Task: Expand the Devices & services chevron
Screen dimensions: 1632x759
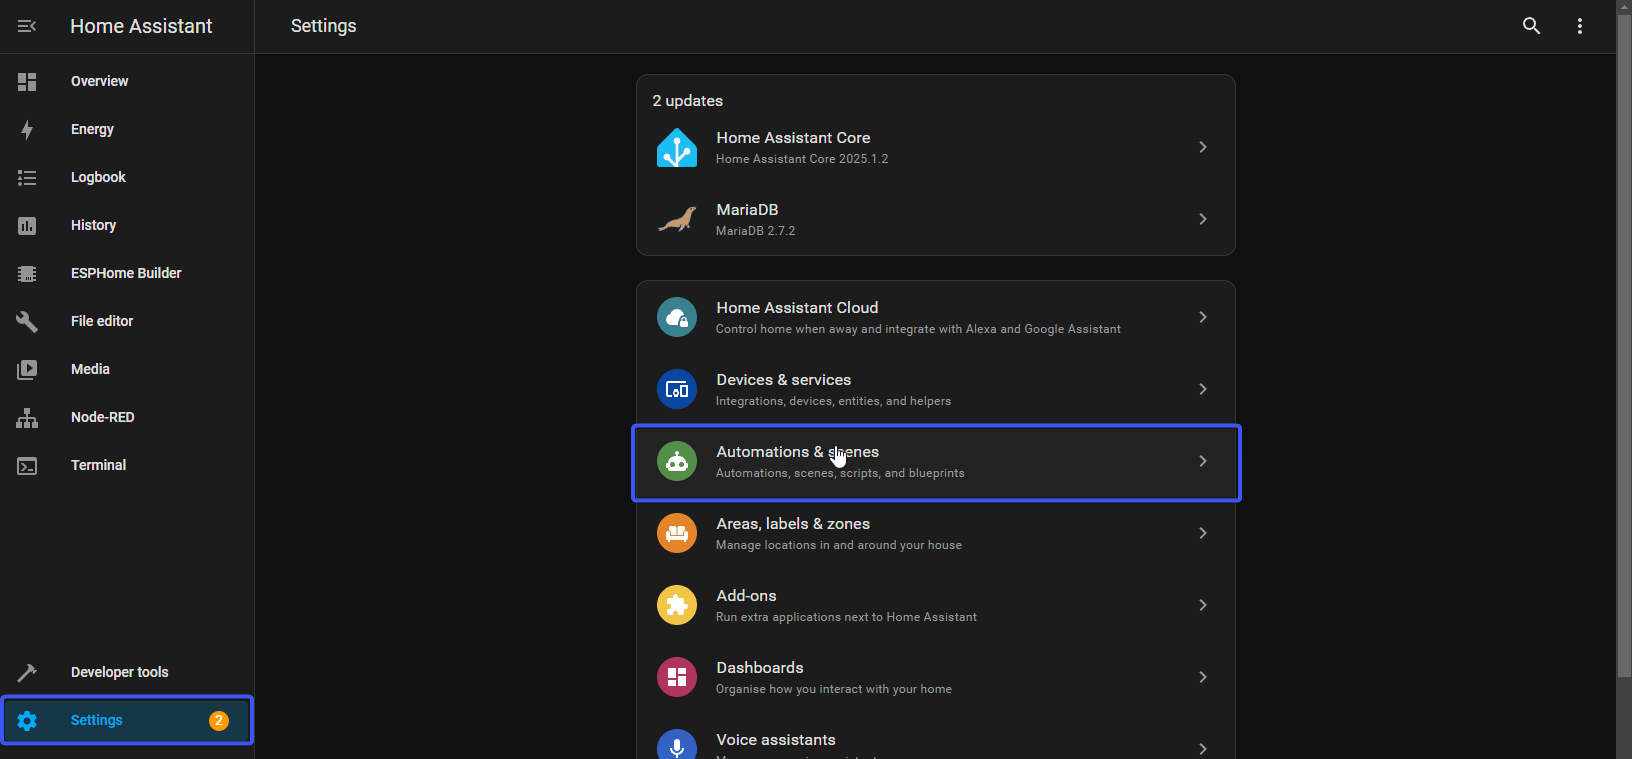Action: click(1203, 389)
